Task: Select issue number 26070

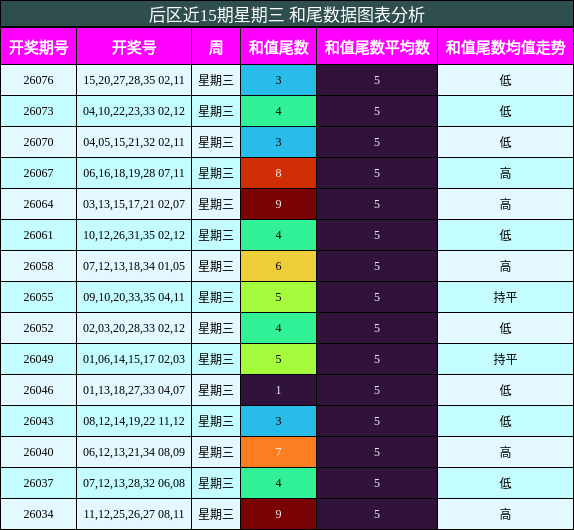Action: click(x=38, y=142)
